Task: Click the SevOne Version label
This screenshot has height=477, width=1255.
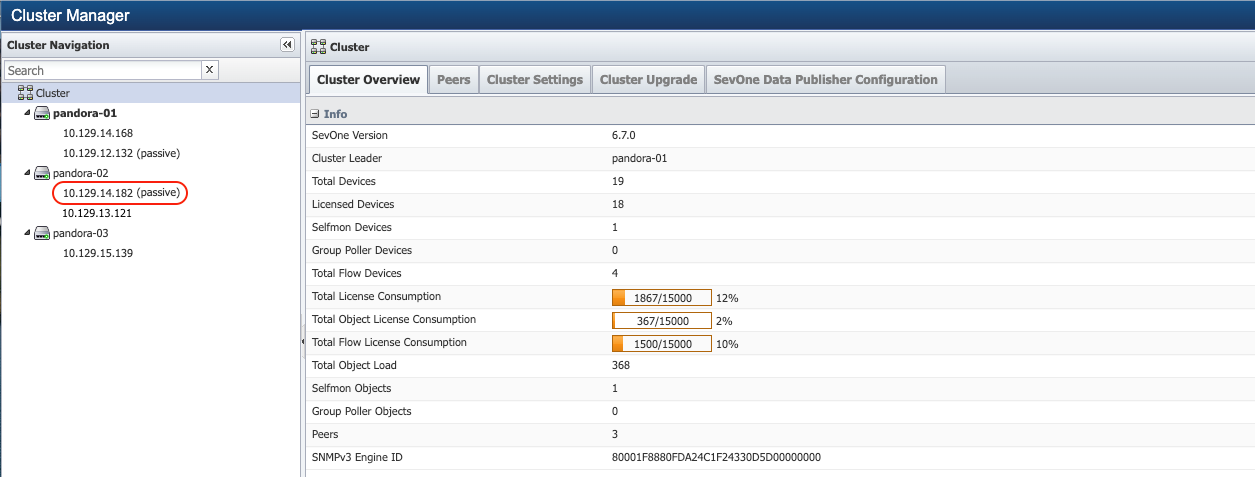Action: point(350,135)
